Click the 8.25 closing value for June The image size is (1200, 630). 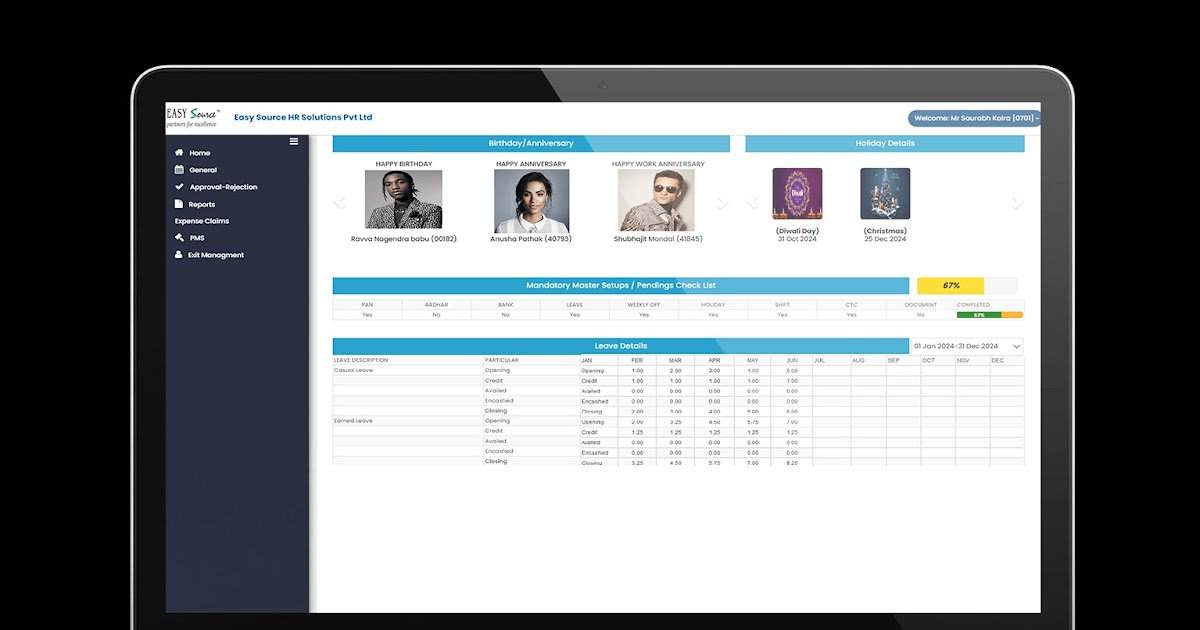pyautogui.click(x=792, y=463)
